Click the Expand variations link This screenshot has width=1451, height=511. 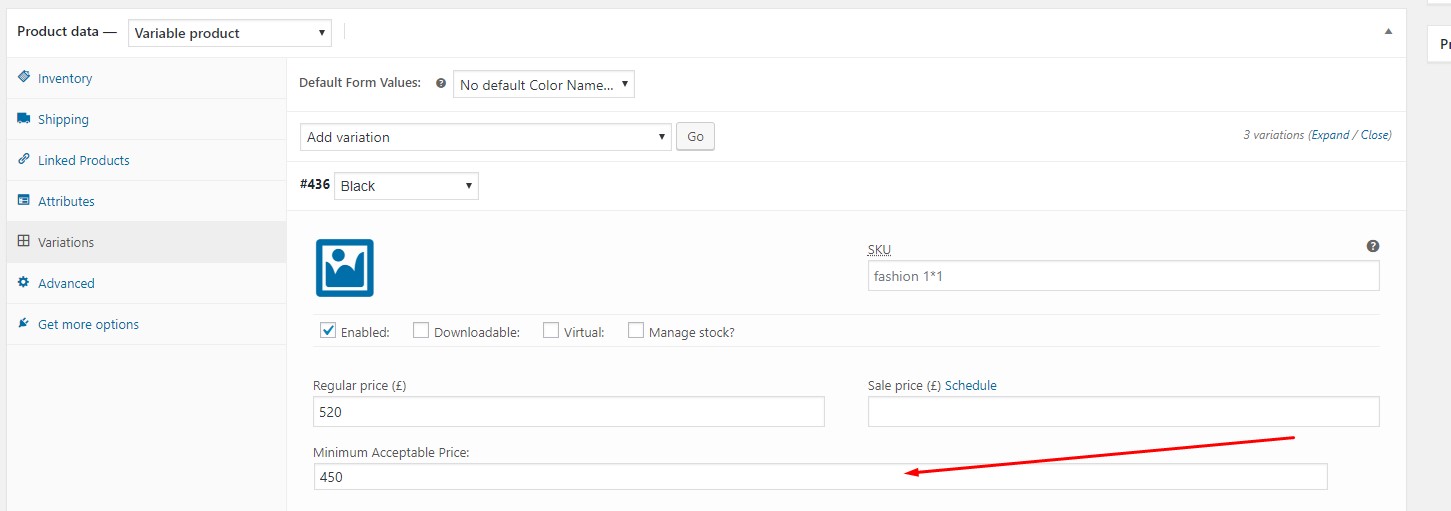[1331, 135]
